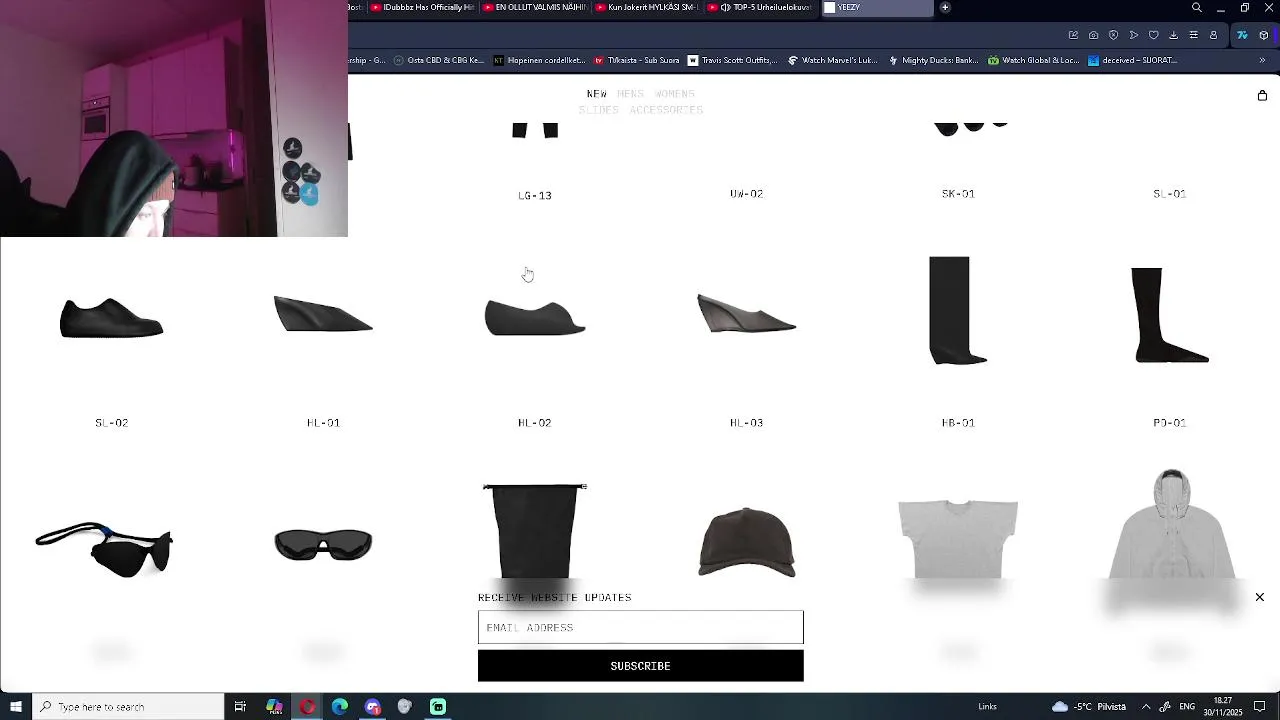
Task: Click the edit page toolbar icon
Action: coord(1073,35)
